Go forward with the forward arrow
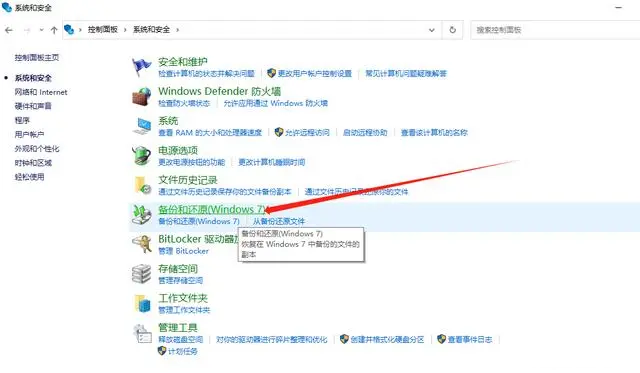Screen dimensions: 640x373 tap(27, 30)
